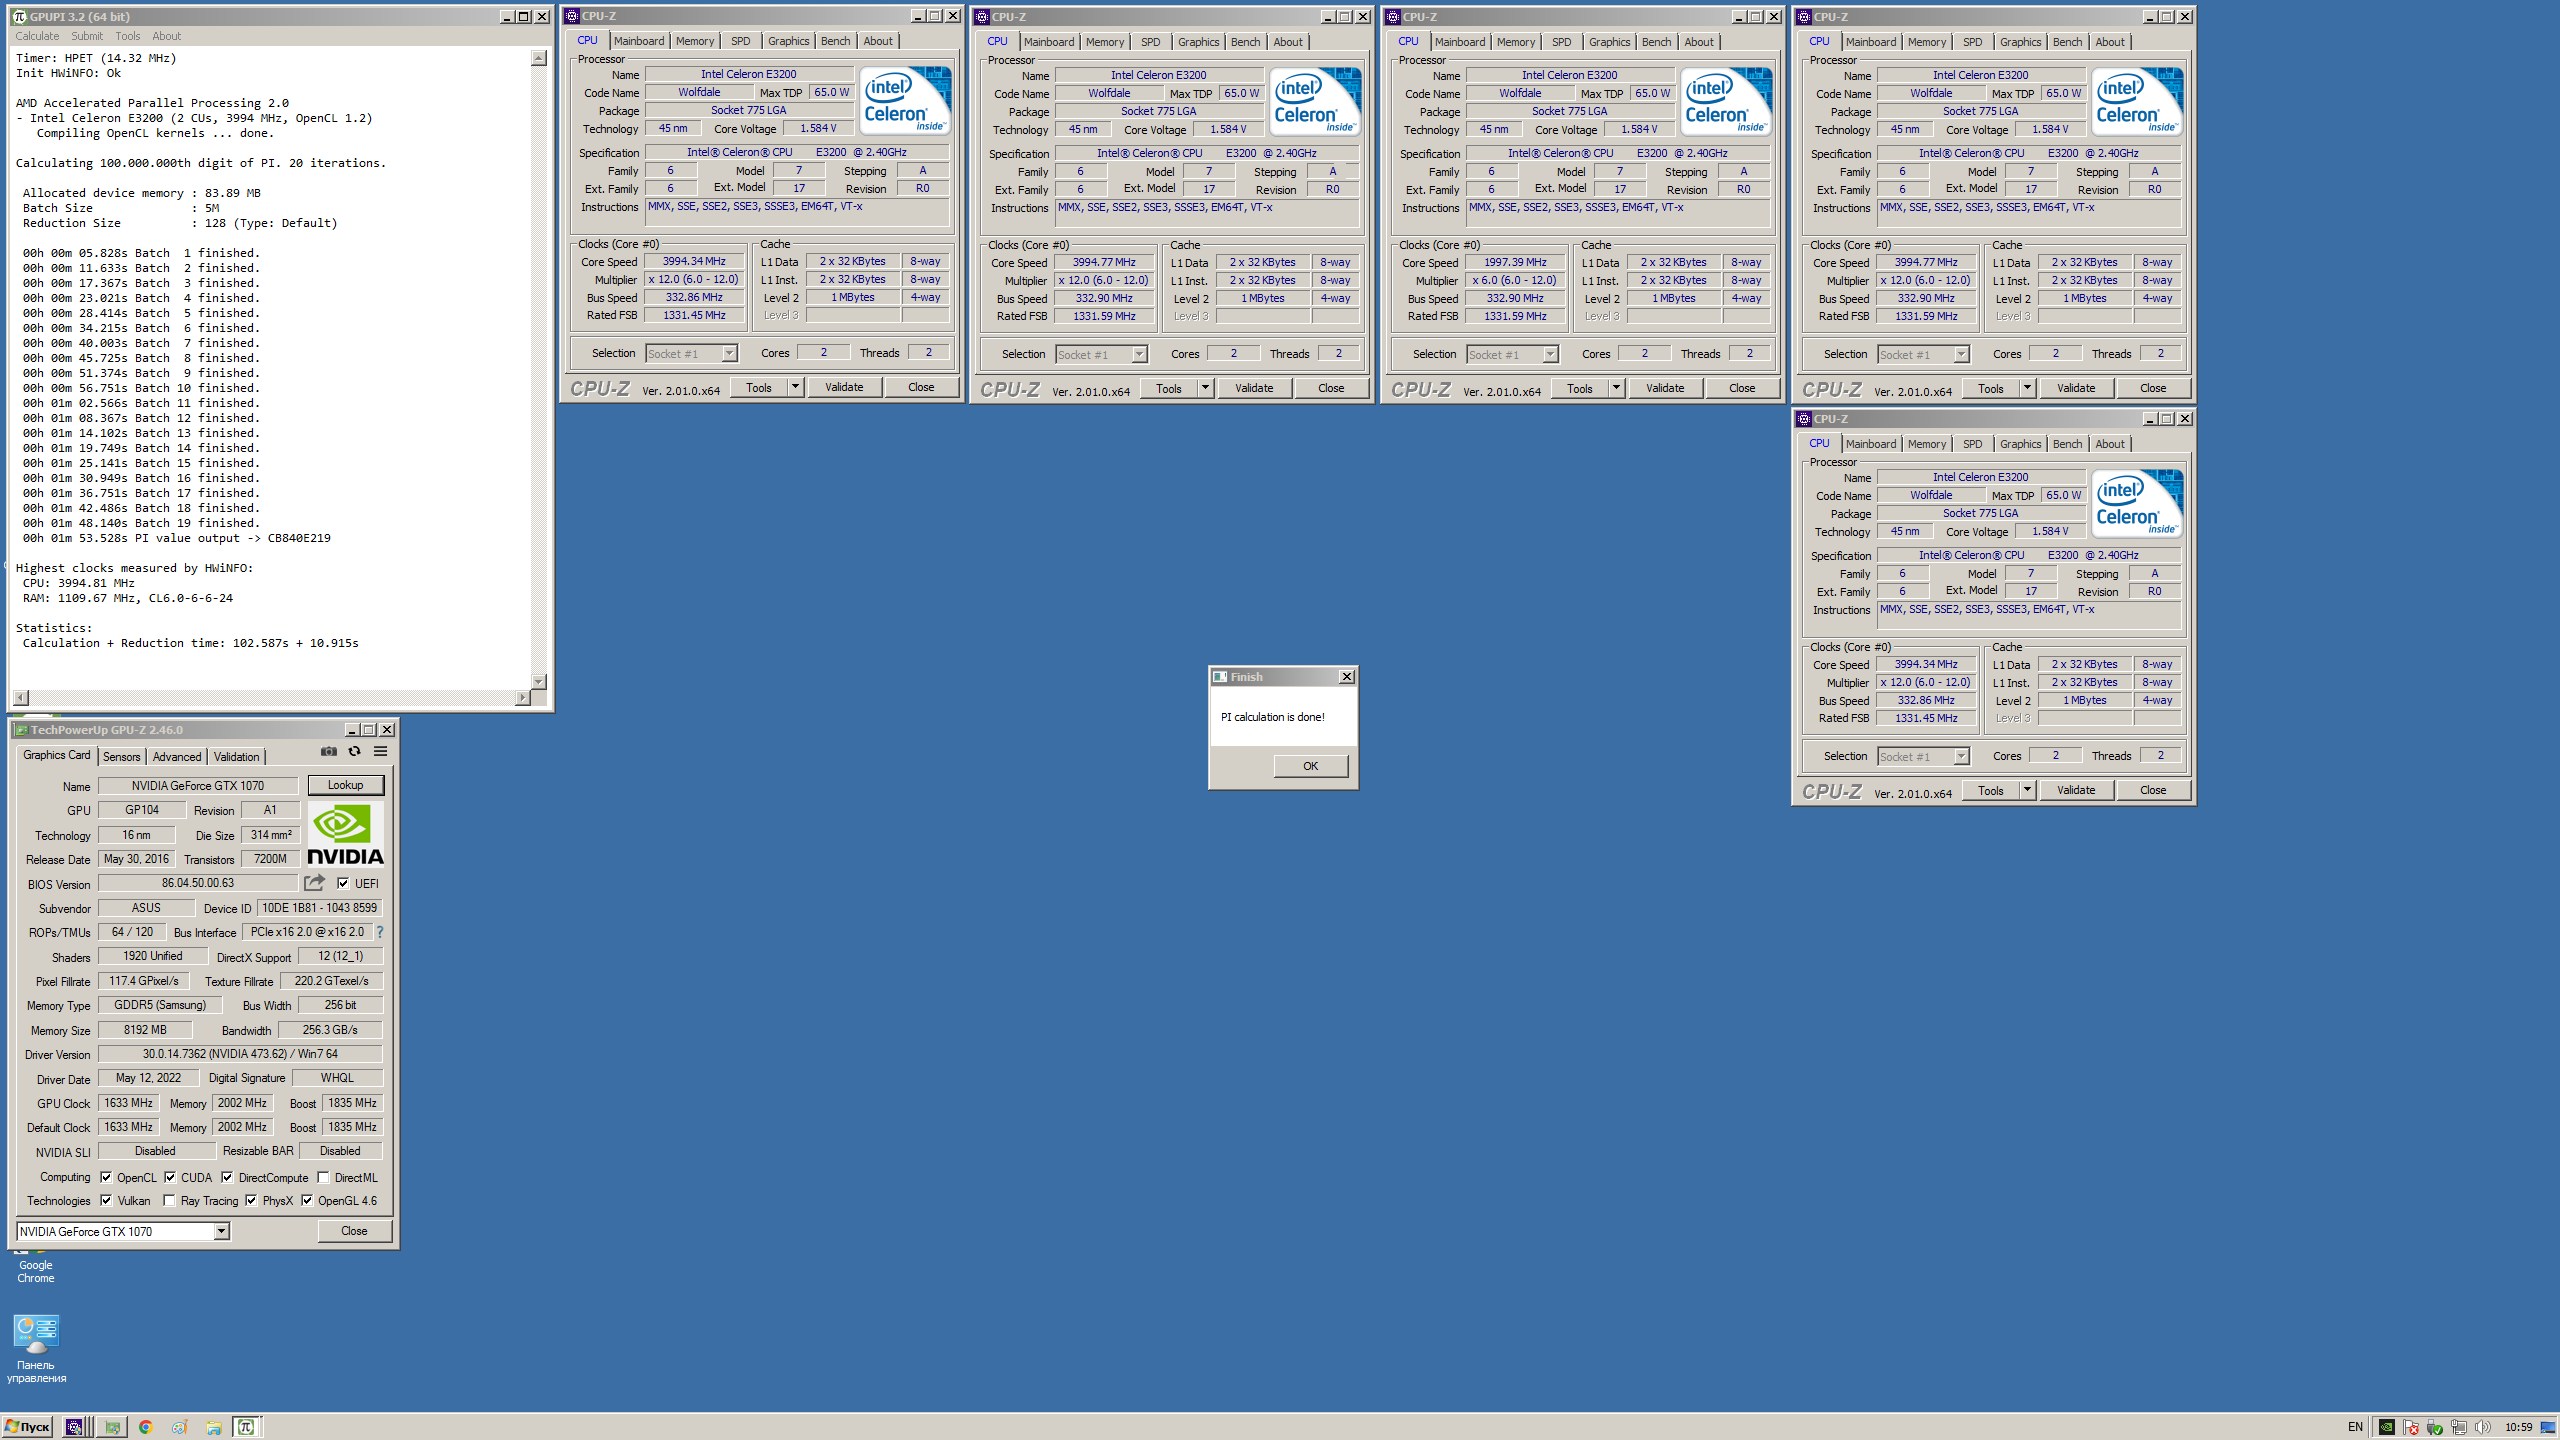Expand Tools dropdown arrow in second CPU-Z window from the left
Screen dimensions: 2560x1440
(1205, 388)
